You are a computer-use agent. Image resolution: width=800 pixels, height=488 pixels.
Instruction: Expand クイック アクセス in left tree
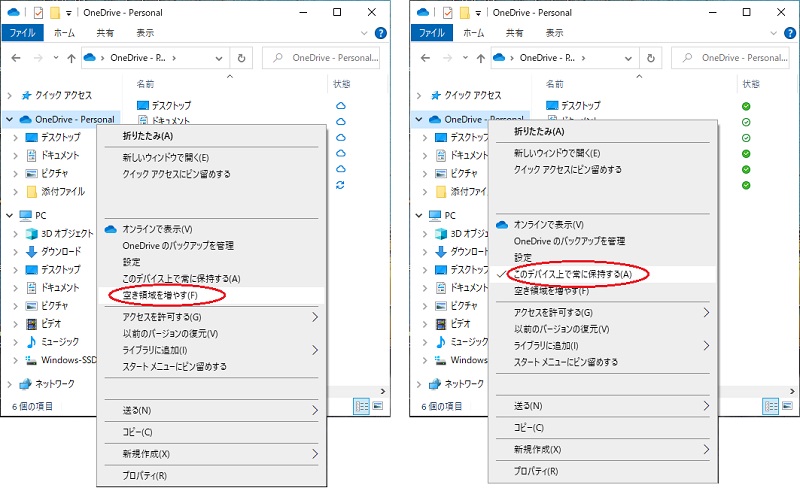(x=9, y=95)
